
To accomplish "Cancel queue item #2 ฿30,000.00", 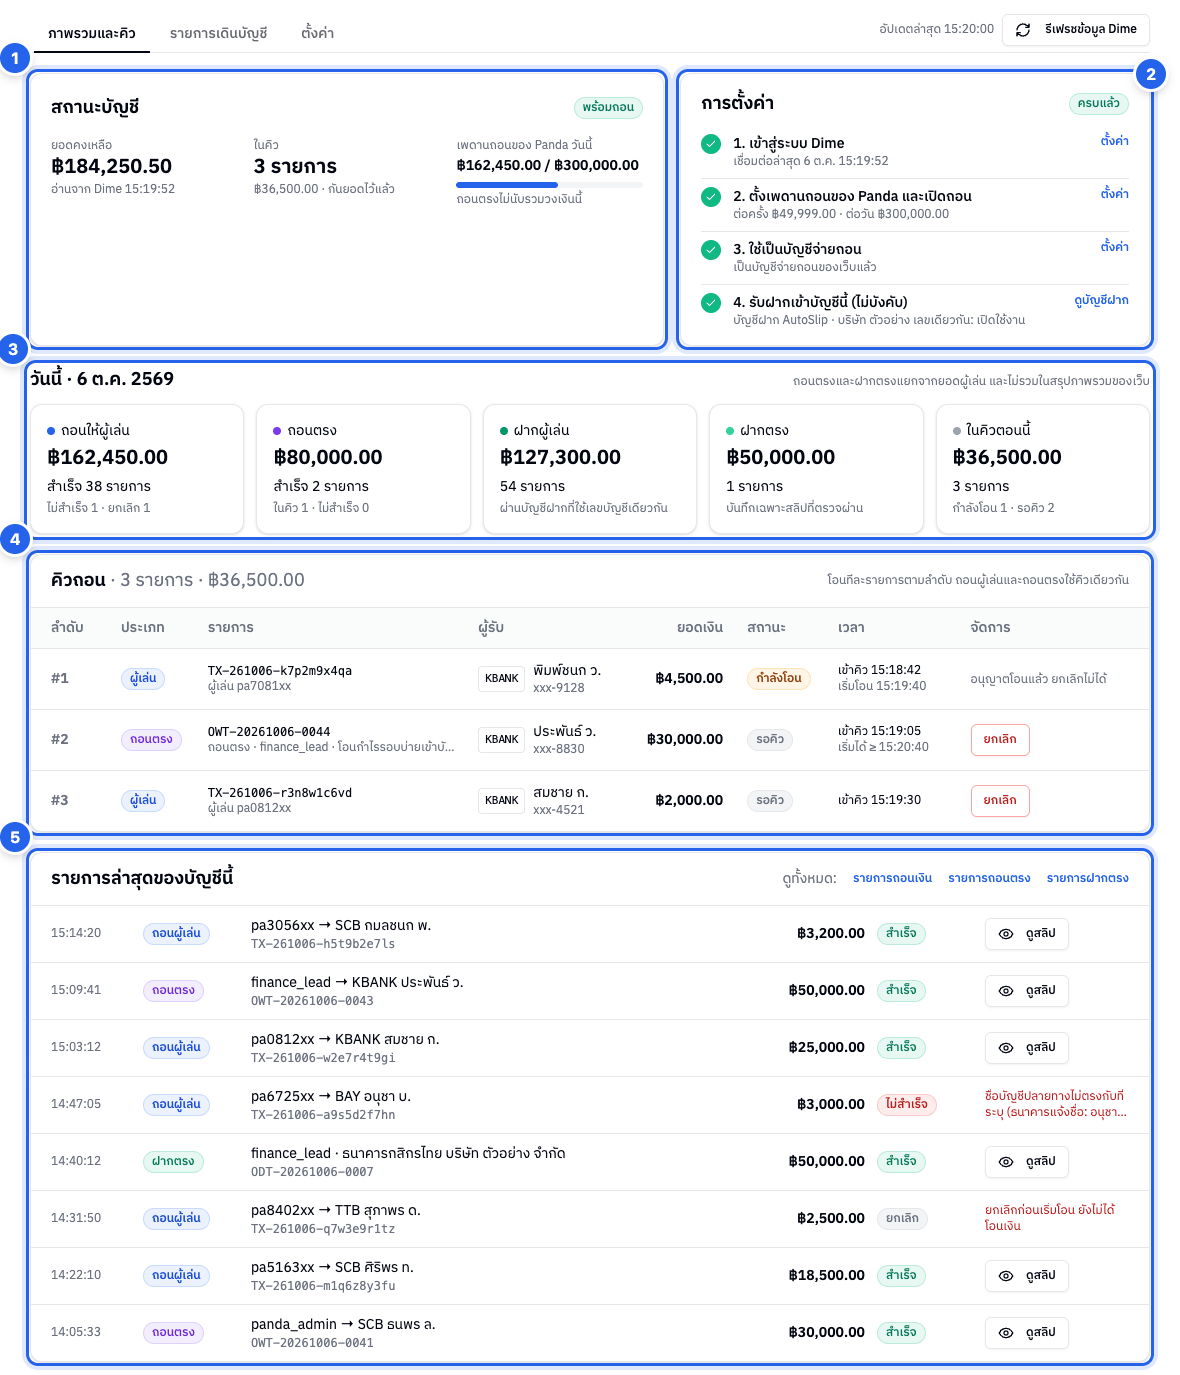I will pyautogui.click(x=1000, y=740).
